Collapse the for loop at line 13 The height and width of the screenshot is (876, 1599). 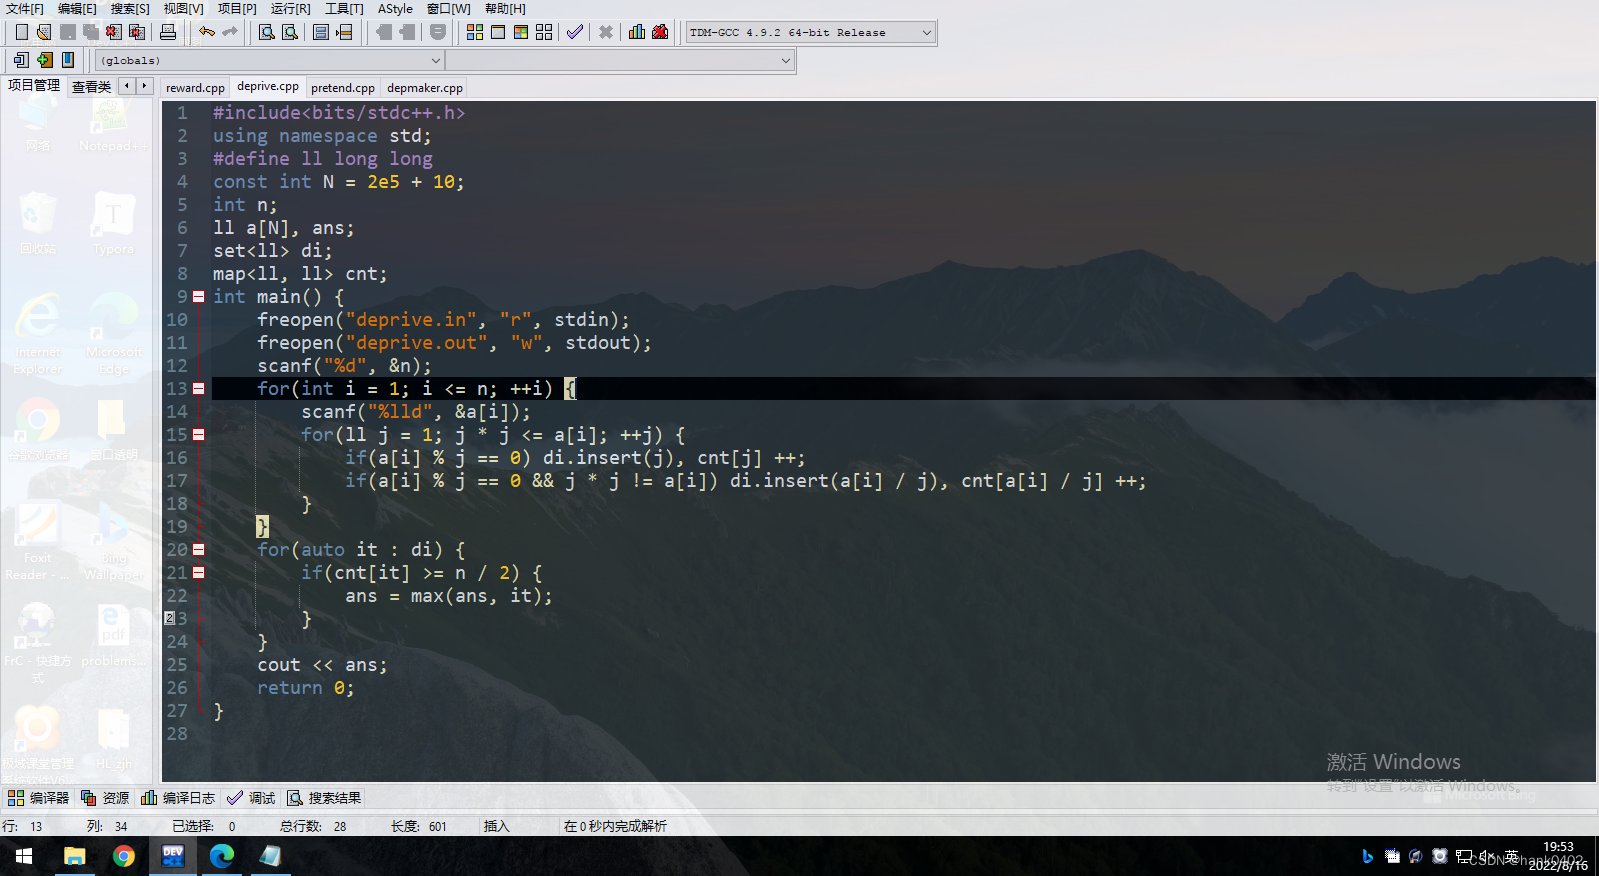(x=199, y=388)
